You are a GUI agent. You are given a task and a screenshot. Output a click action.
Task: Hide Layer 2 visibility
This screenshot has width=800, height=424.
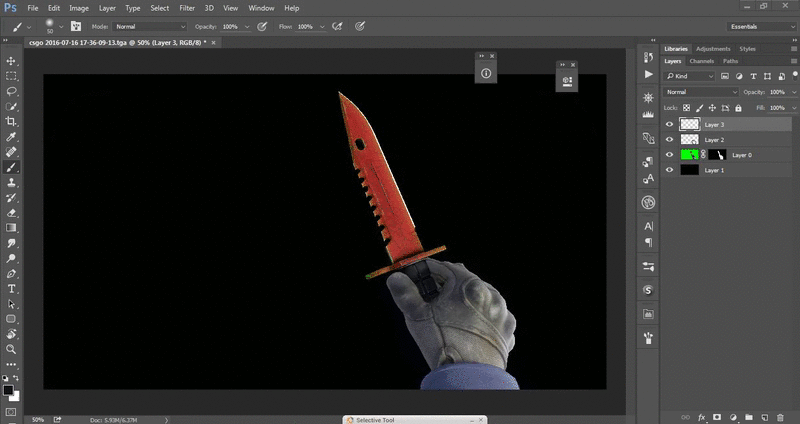pos(669,139)
